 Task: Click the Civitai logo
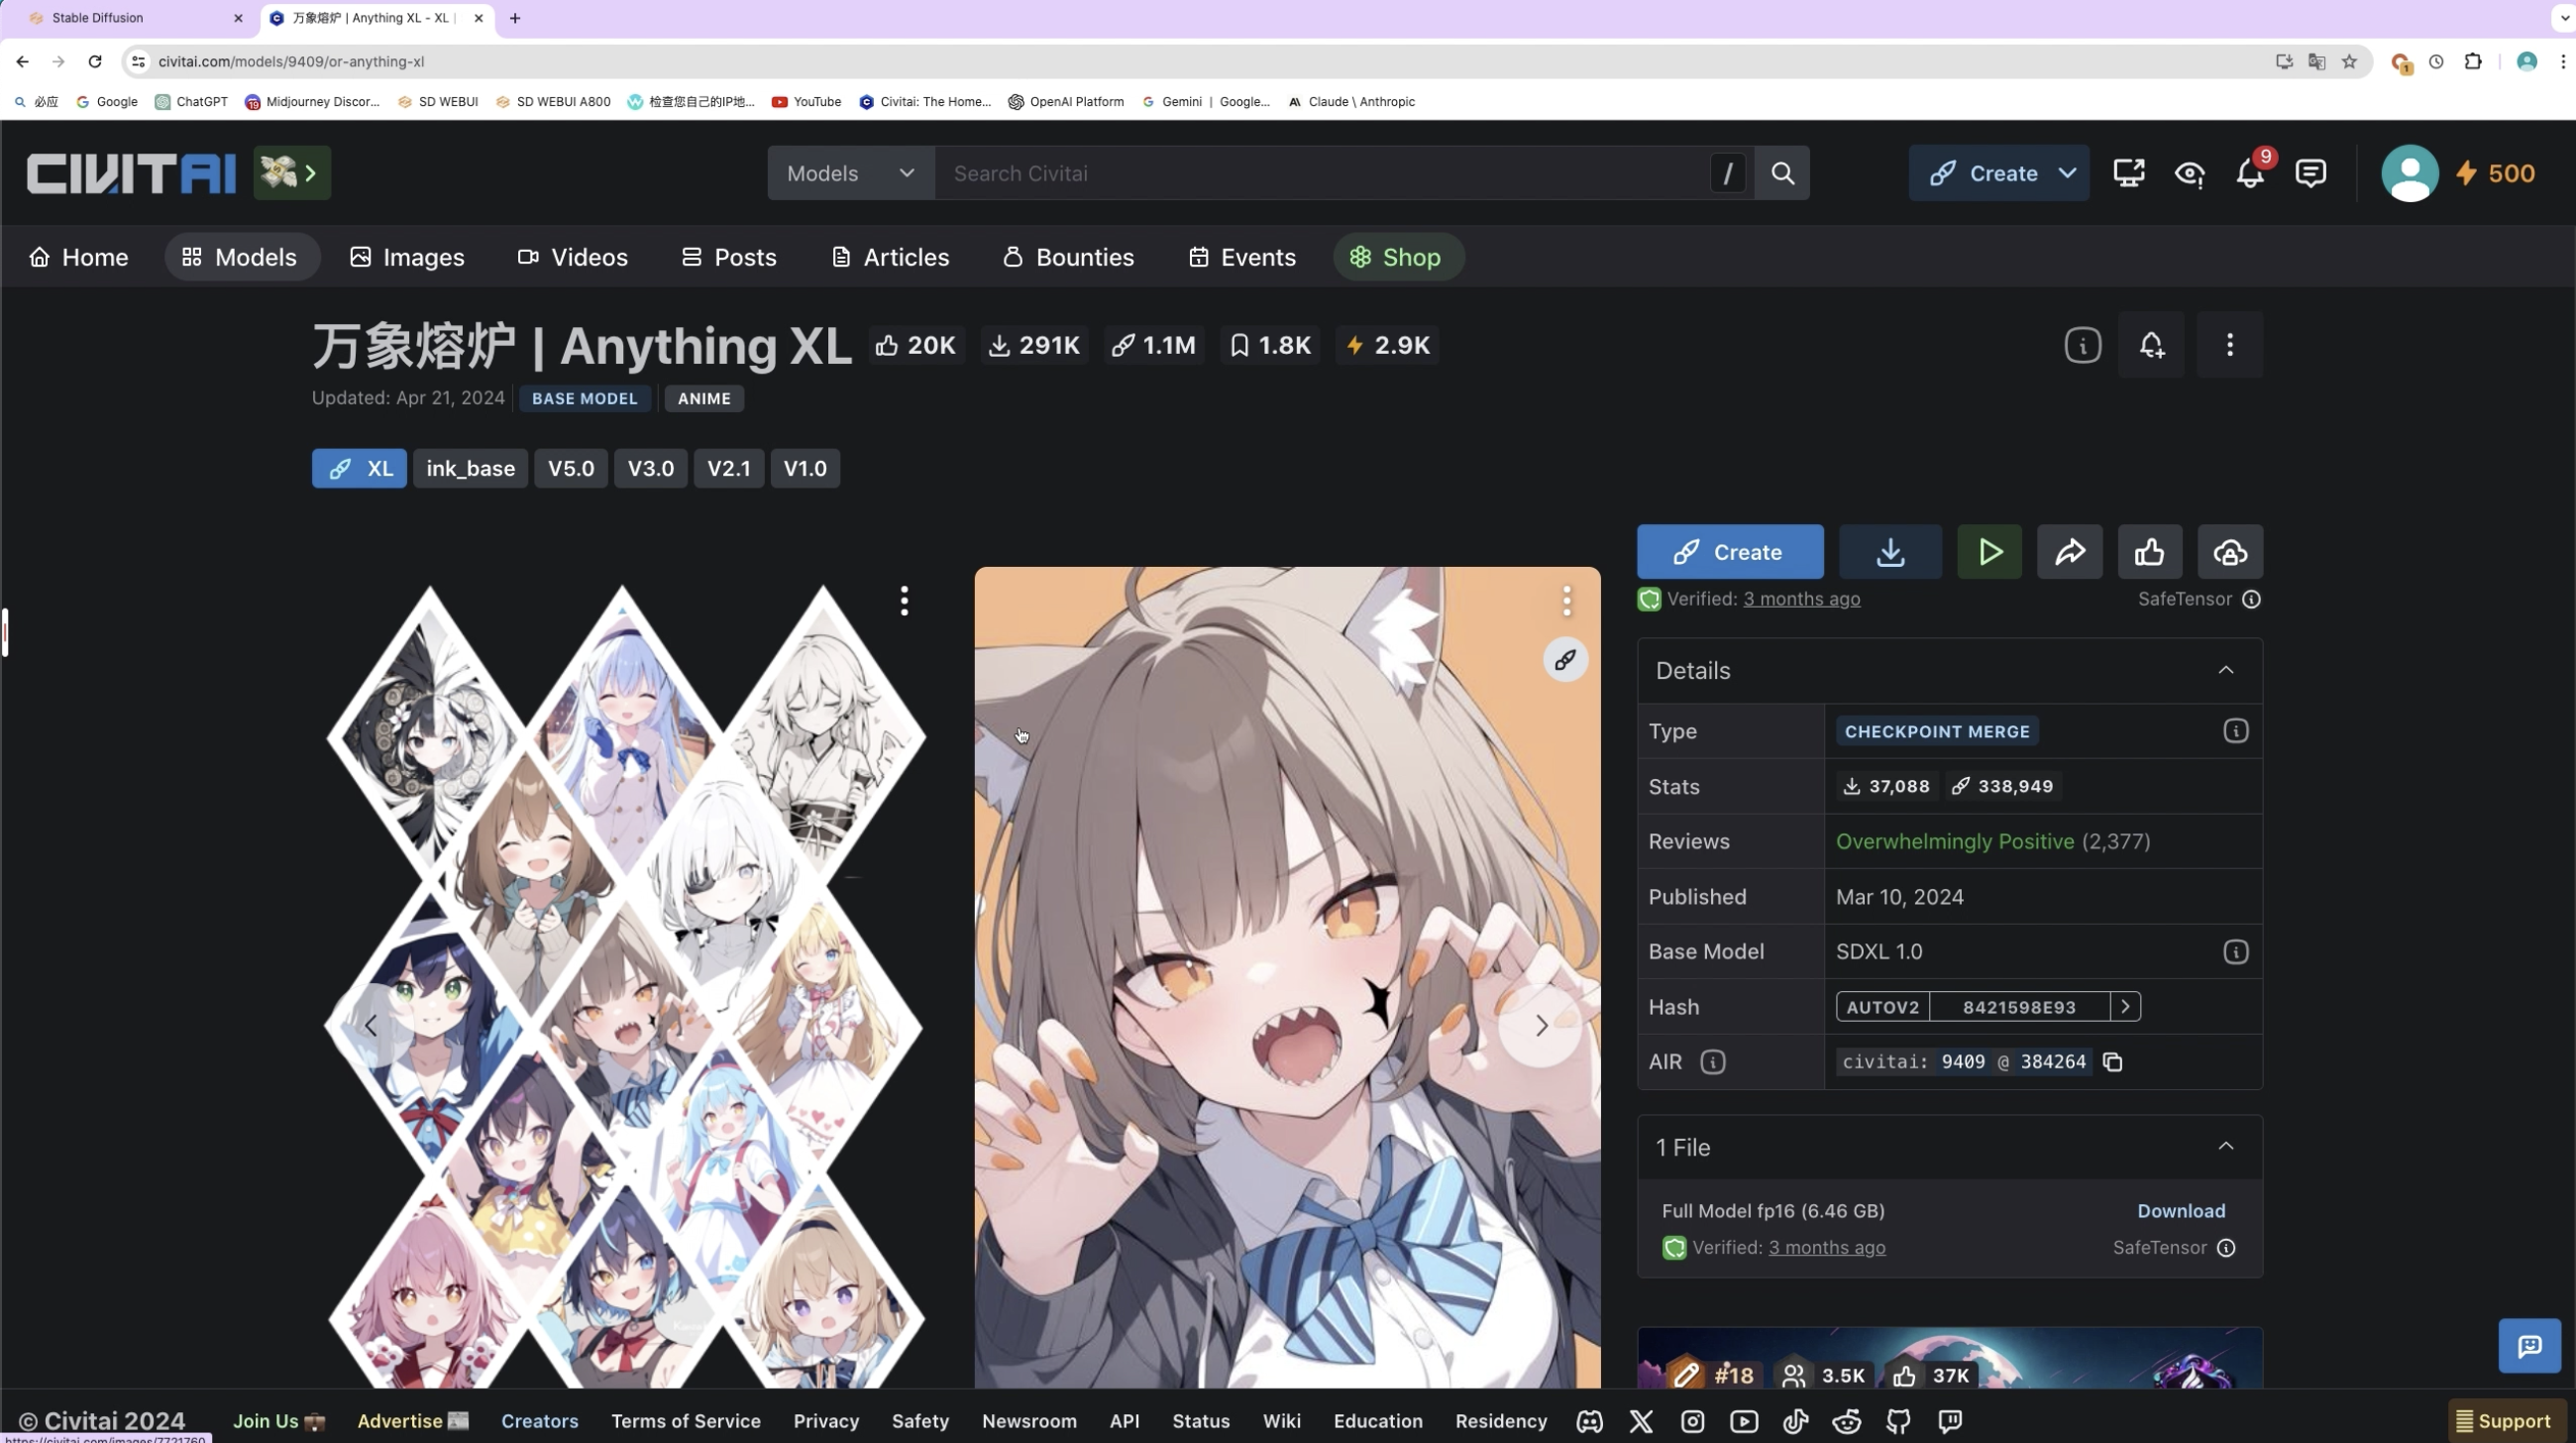[x=131, y=173]
